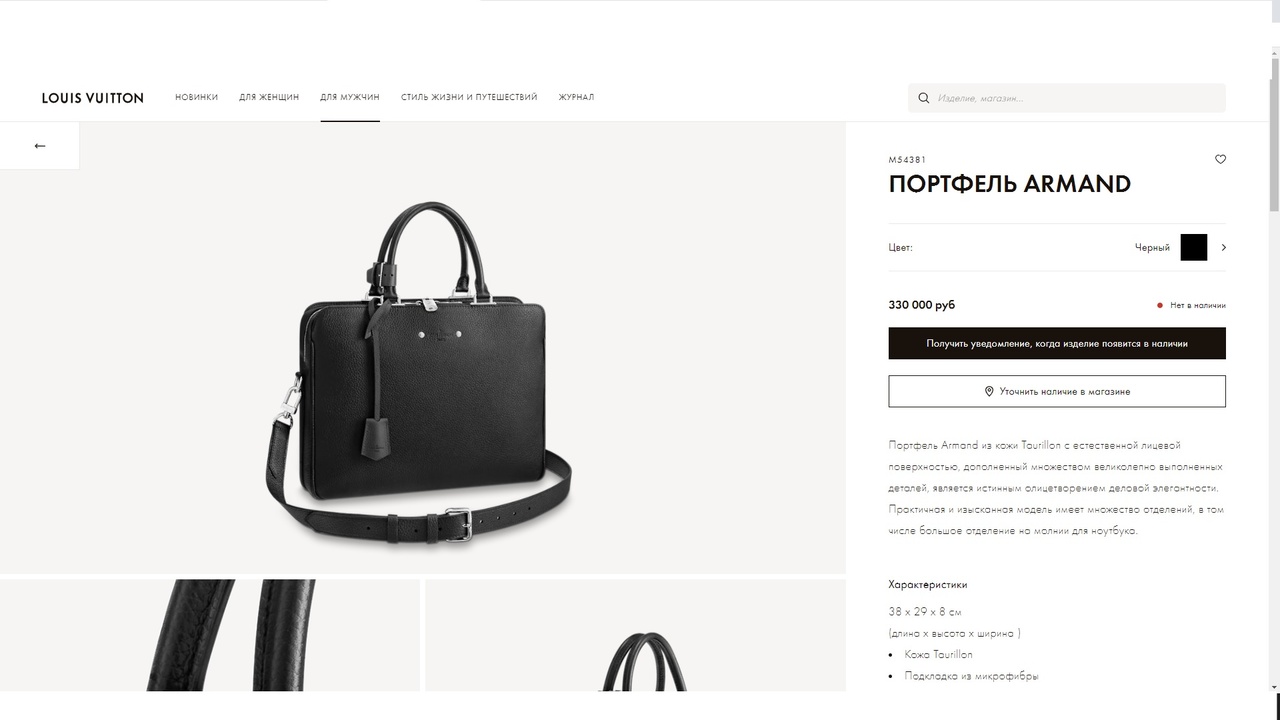The height and width of the screenshot is (720, 1280).
Task: Select the black color swatch
Action: [x=1194, y=247]
